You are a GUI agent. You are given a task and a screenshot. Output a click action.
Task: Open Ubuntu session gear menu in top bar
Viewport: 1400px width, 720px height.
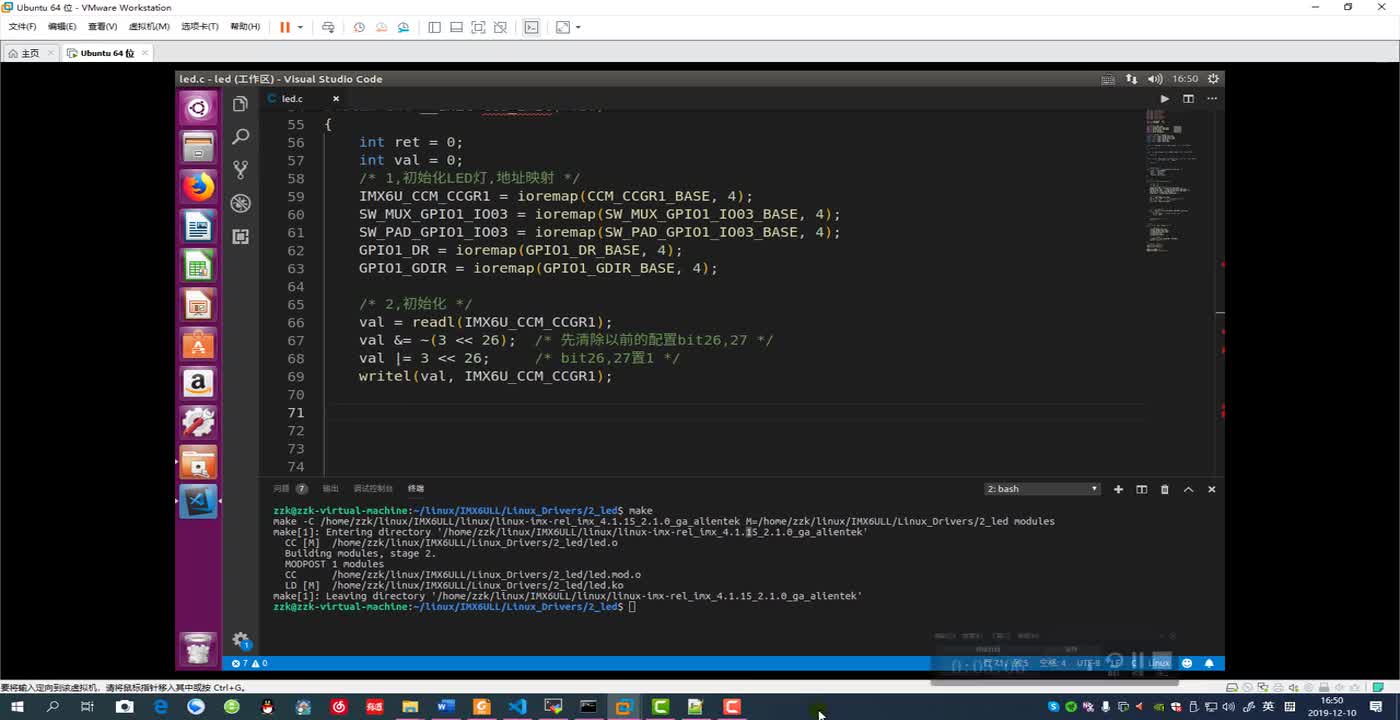tap(1213, 78)
